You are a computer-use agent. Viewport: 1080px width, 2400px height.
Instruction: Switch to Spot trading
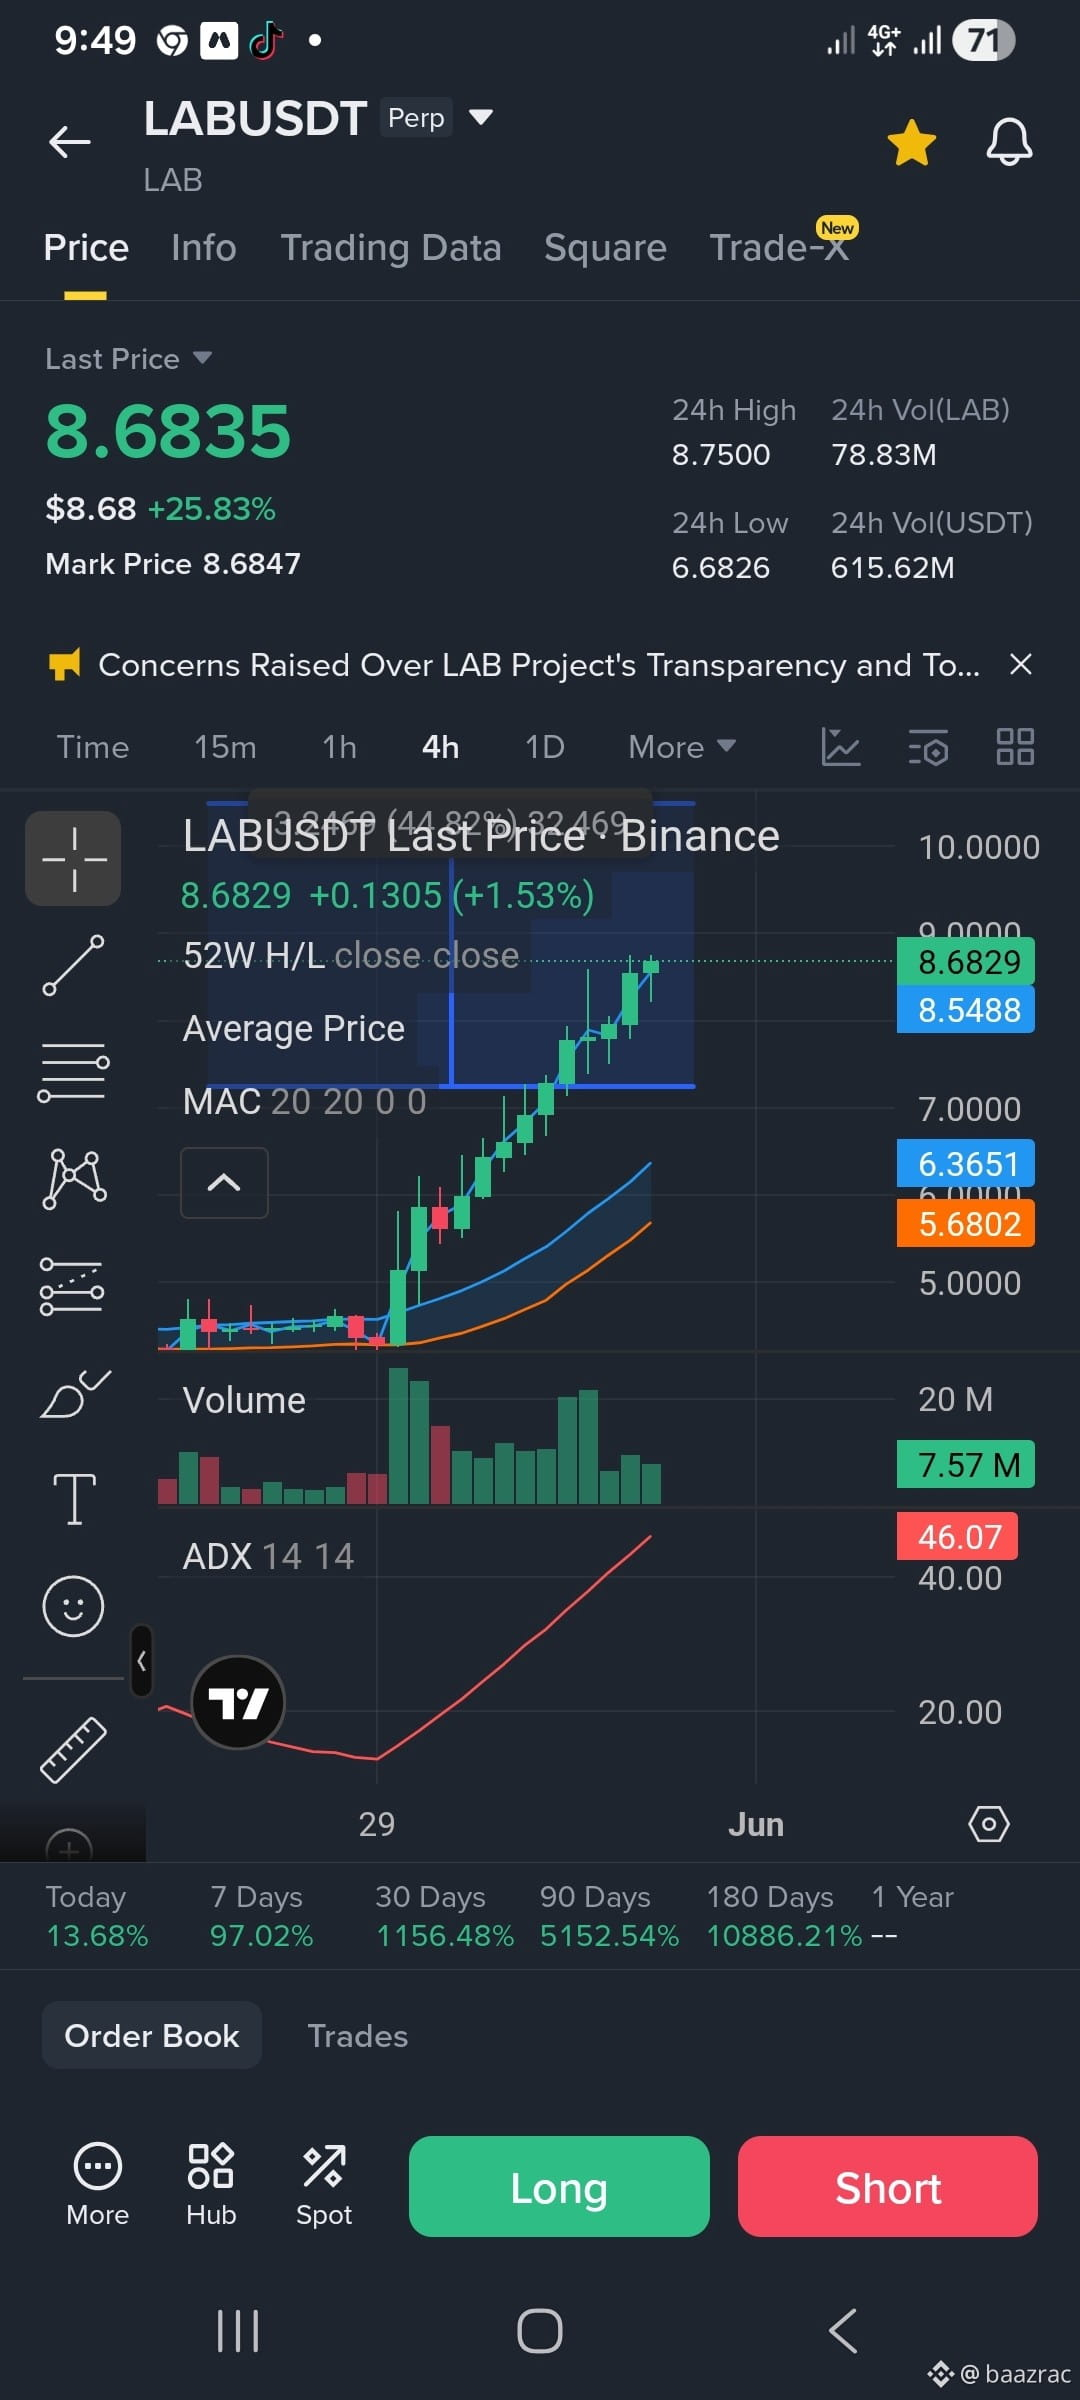coord(324,2186)
